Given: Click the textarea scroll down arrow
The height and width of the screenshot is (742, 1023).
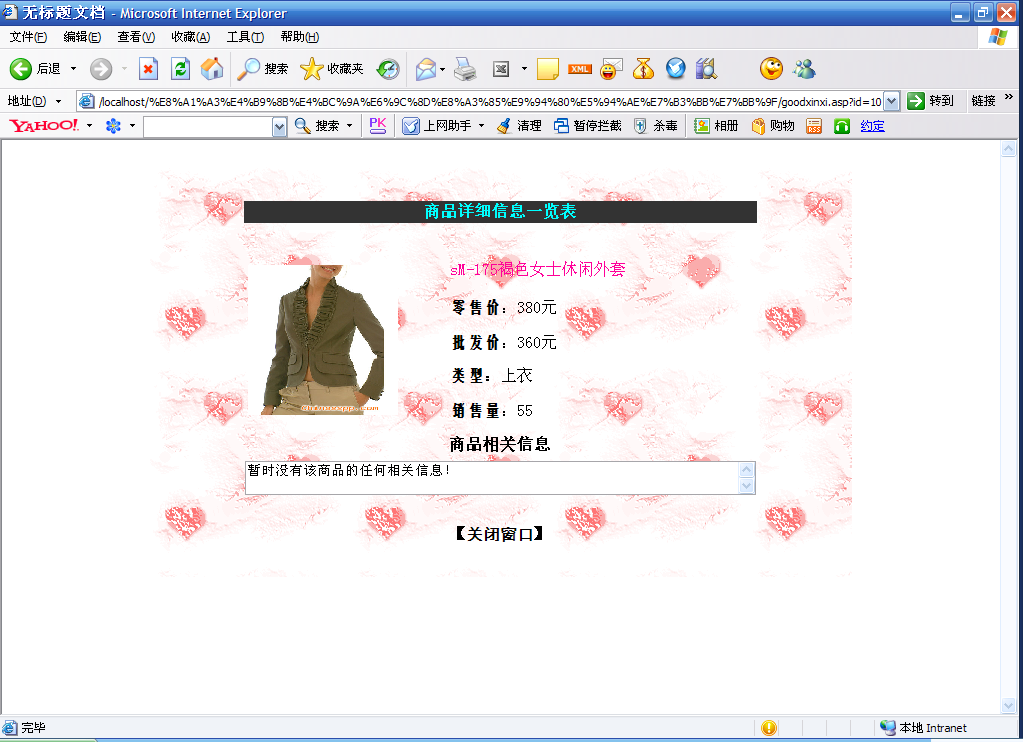Looking at the screenshot, I should [x=746, y=486].
